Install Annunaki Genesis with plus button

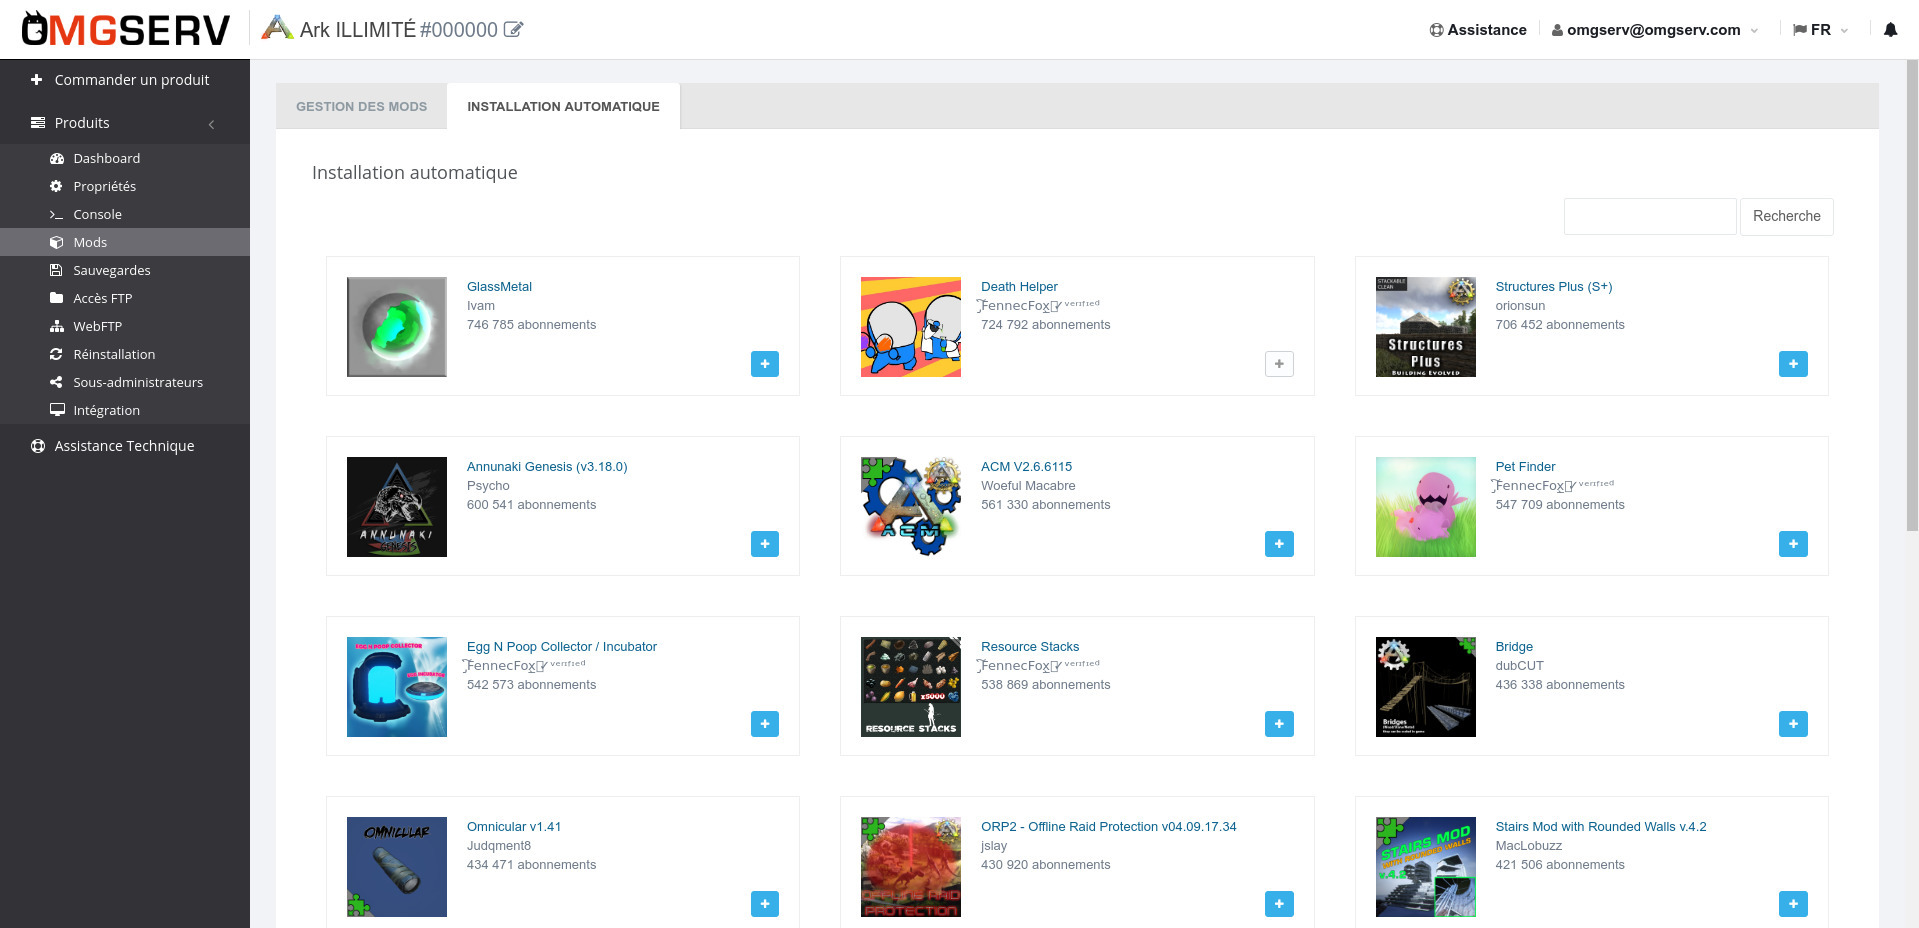click(x=765, y=544)
